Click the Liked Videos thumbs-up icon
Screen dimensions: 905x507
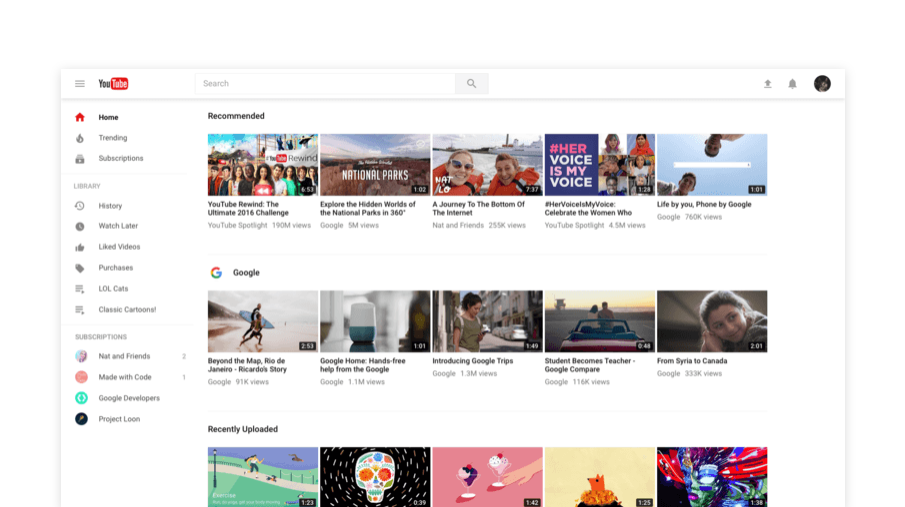(80, 247)
